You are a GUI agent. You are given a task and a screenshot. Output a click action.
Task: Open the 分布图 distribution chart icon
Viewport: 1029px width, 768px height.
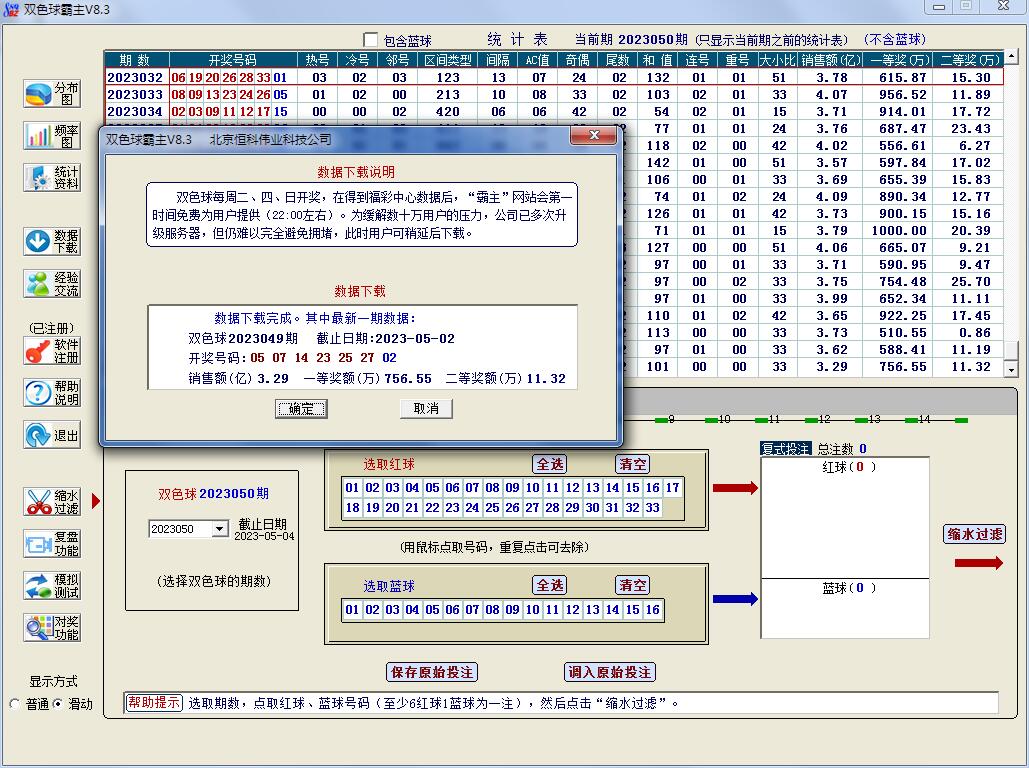click(52, 94)
